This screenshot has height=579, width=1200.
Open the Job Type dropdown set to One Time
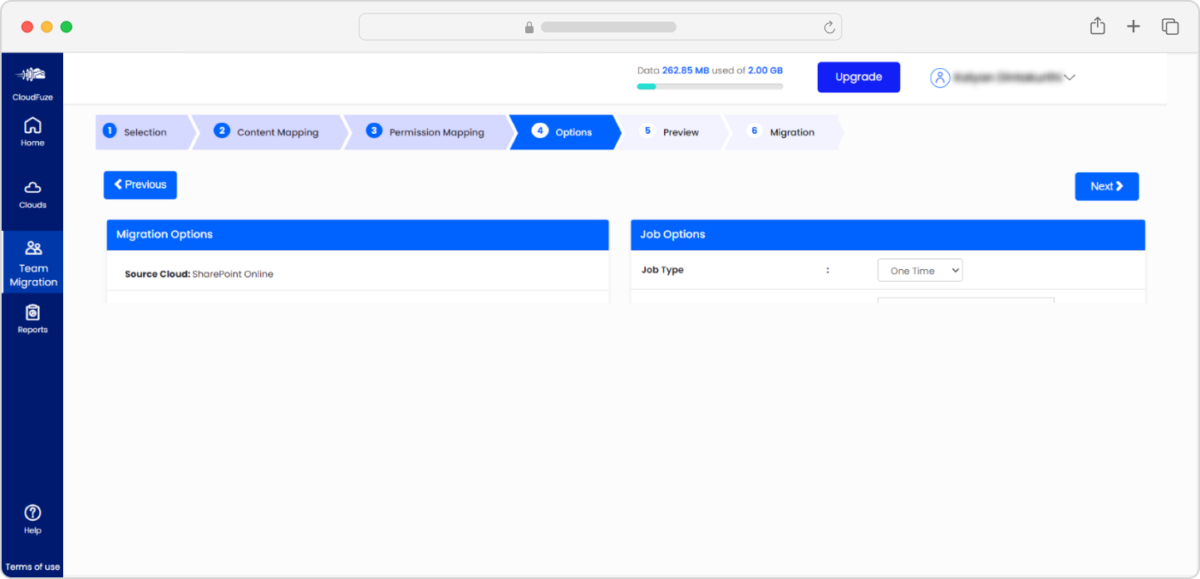pyautogui.click(x=918, y=269)
